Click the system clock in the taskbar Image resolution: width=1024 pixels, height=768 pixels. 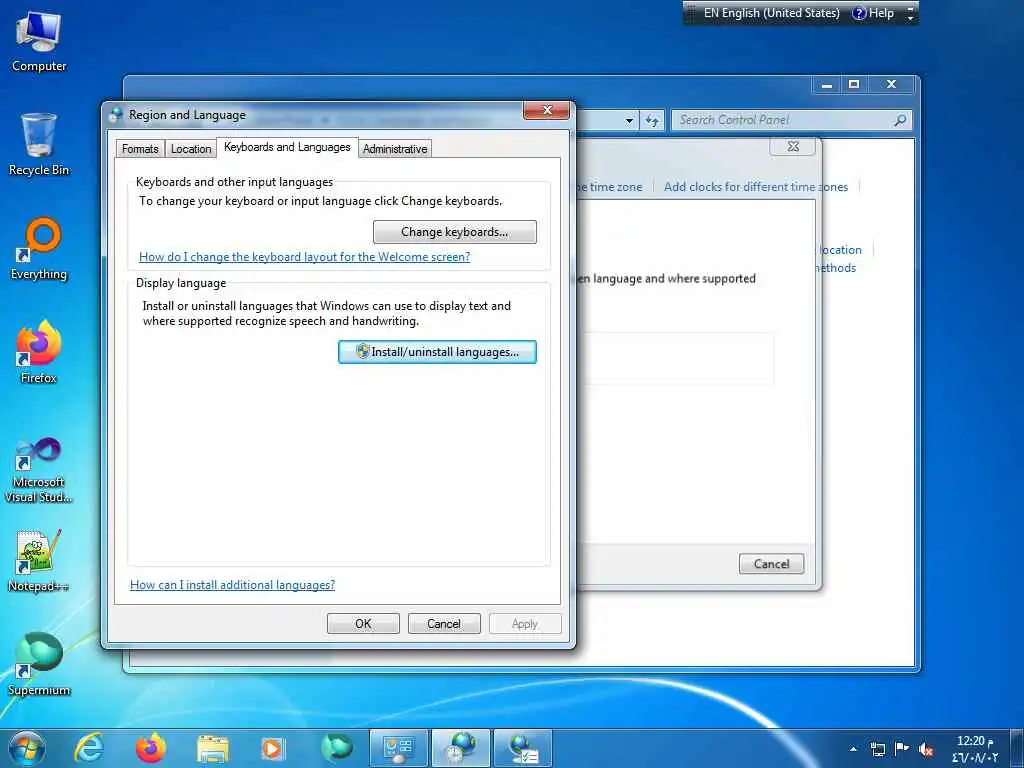click(976, 749)
